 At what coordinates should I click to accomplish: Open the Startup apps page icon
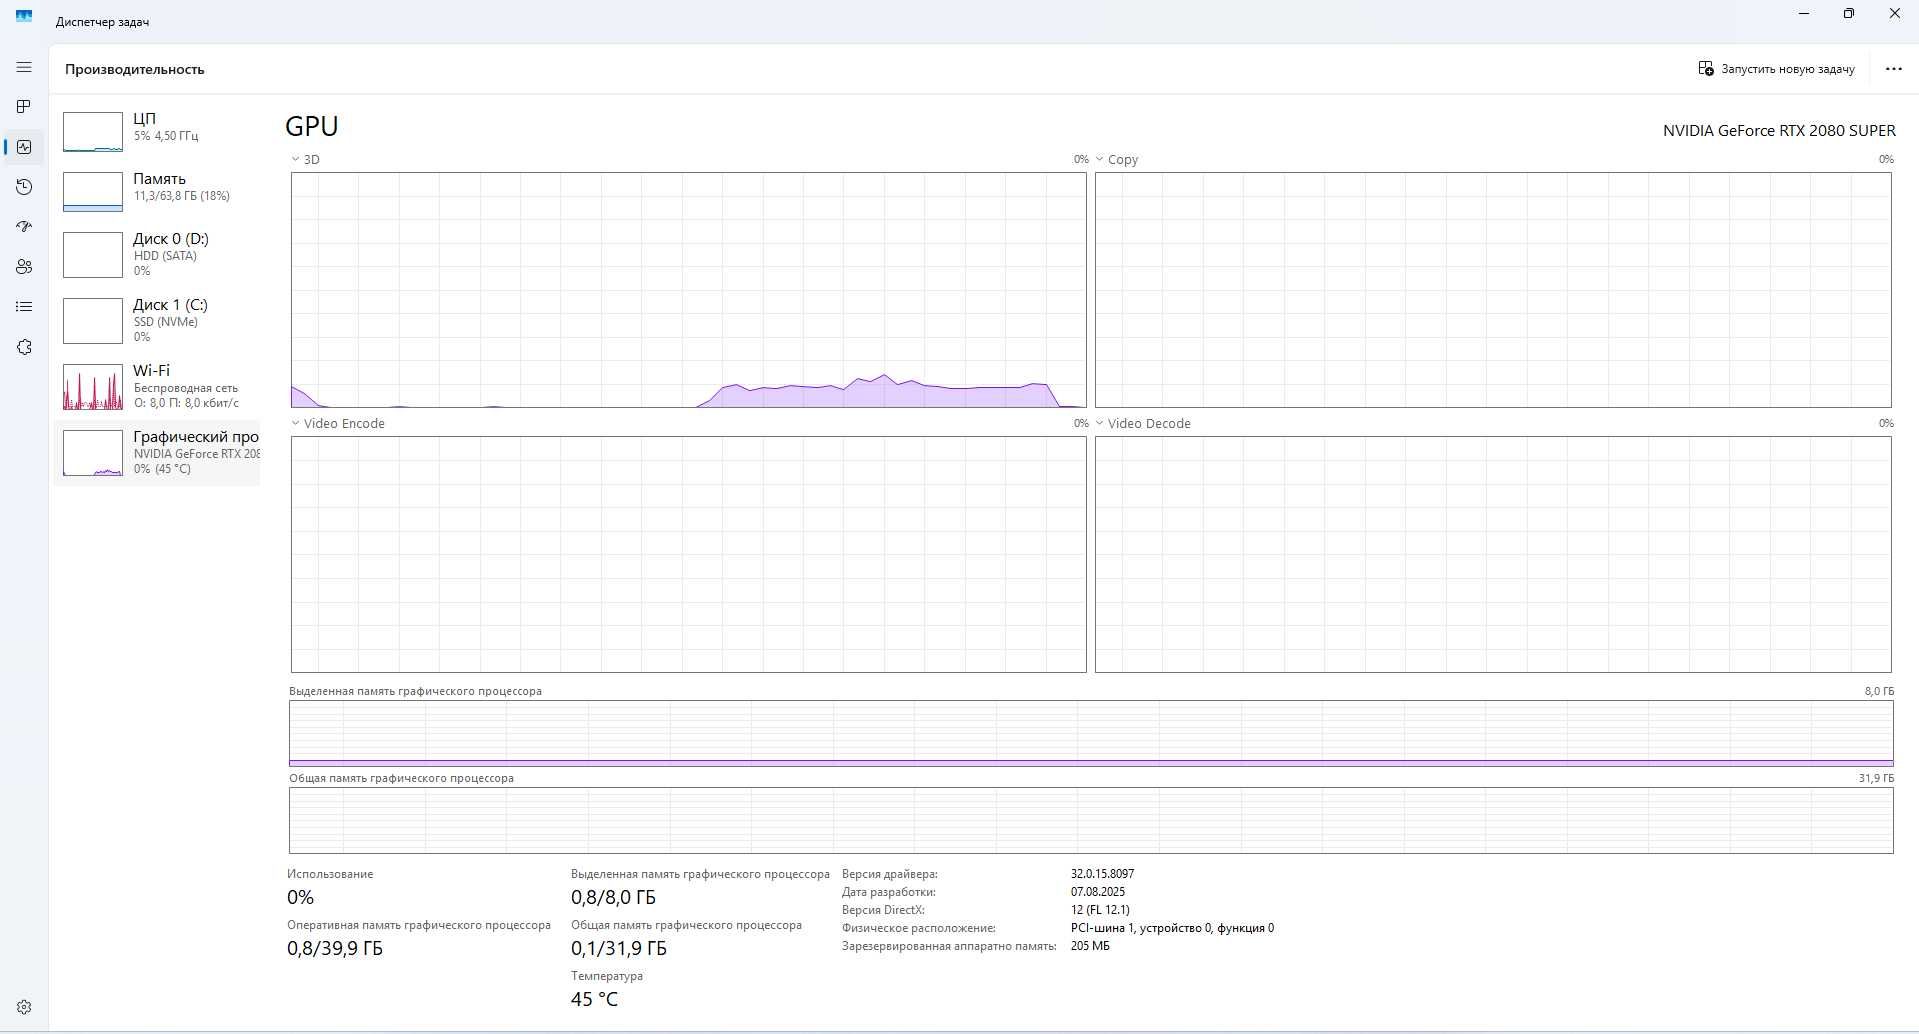point(24,227)
